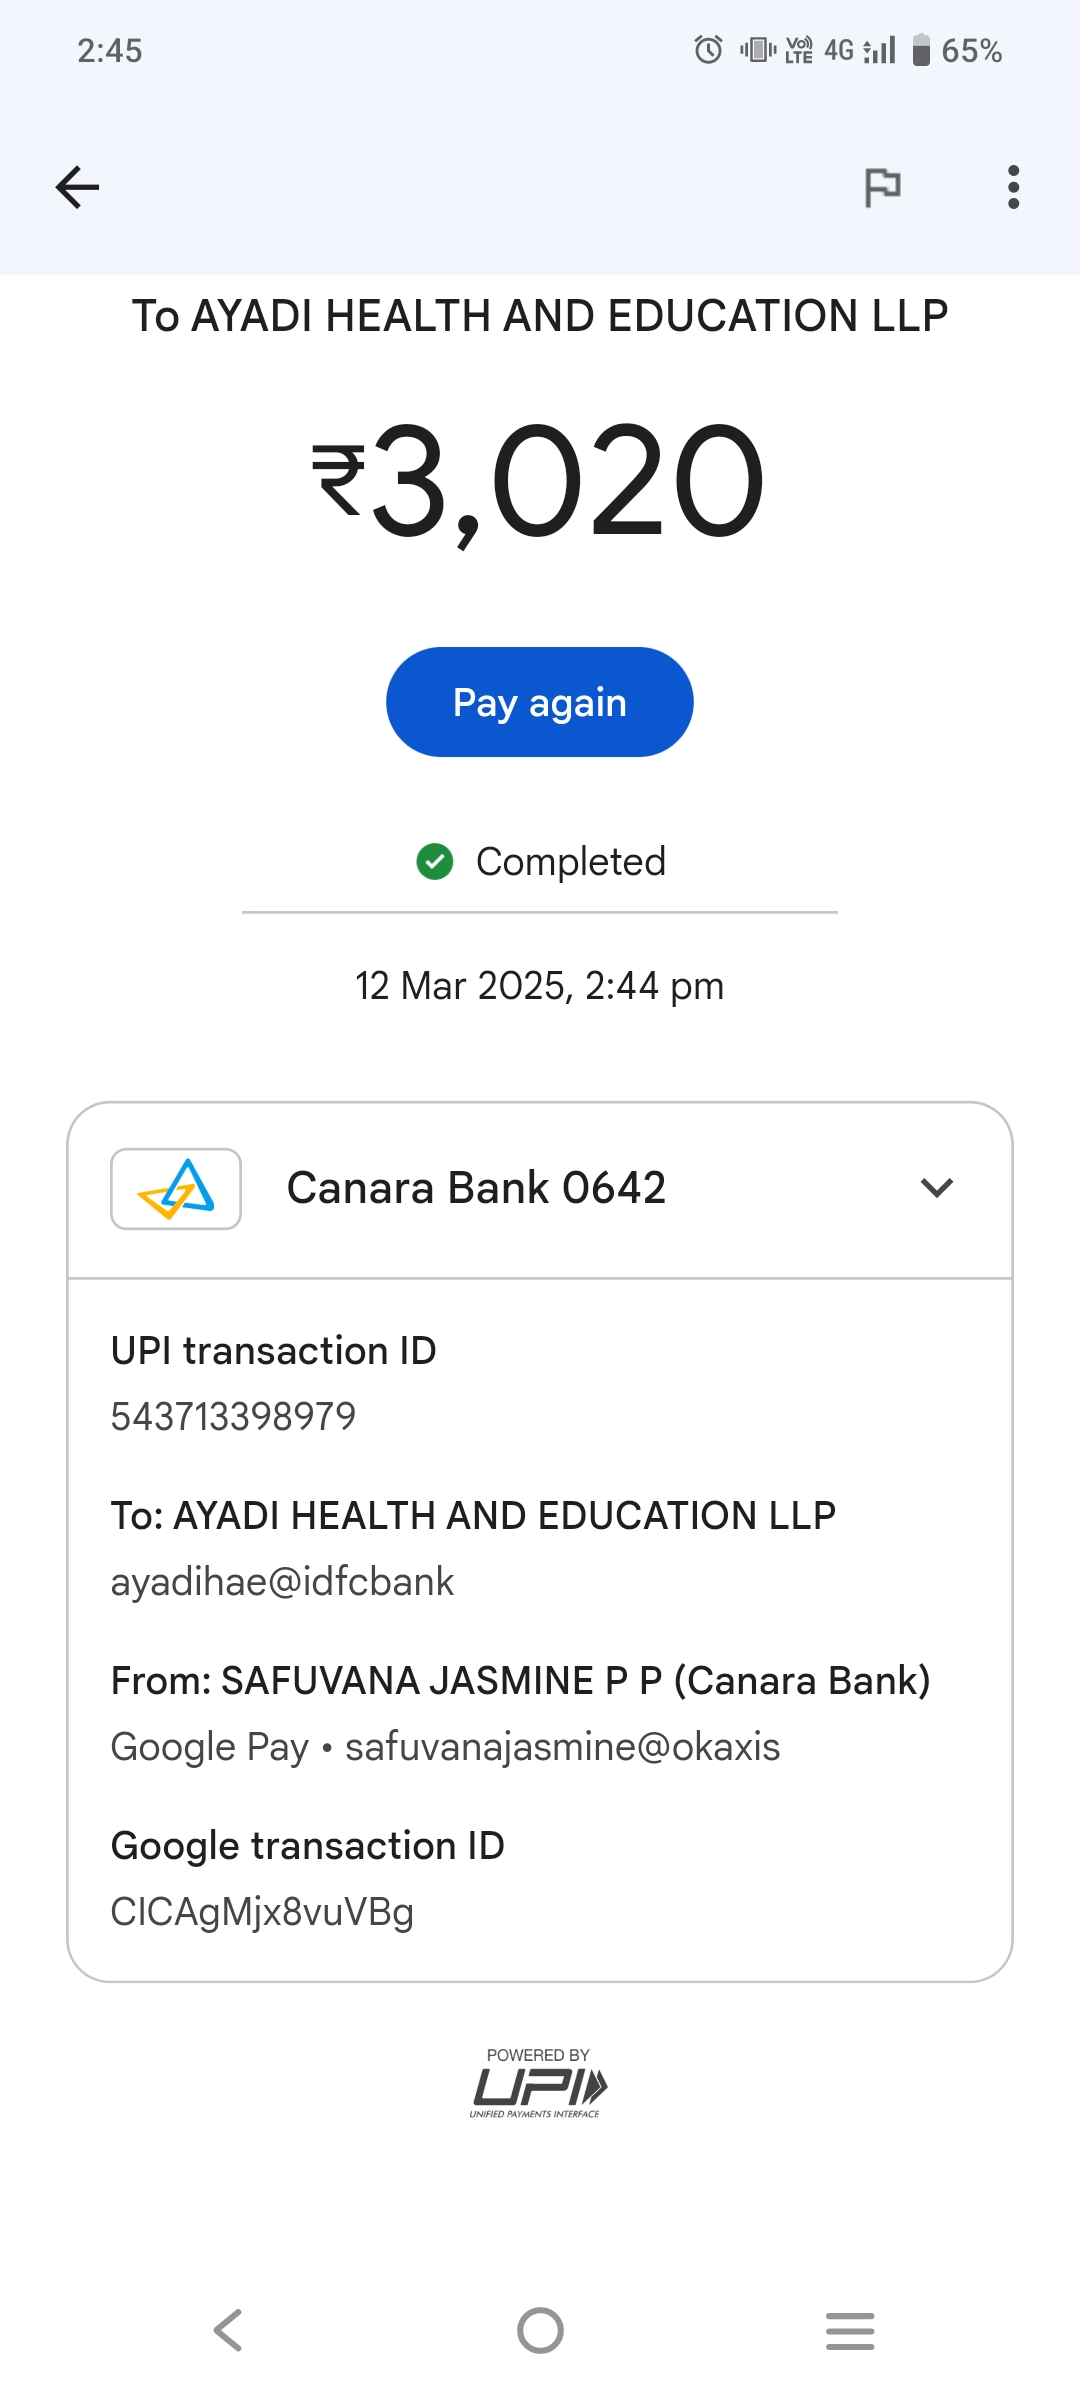1080x2388 pixels.
Task: Tap the Canara Bank logo icon
Action: point(176,1189)
